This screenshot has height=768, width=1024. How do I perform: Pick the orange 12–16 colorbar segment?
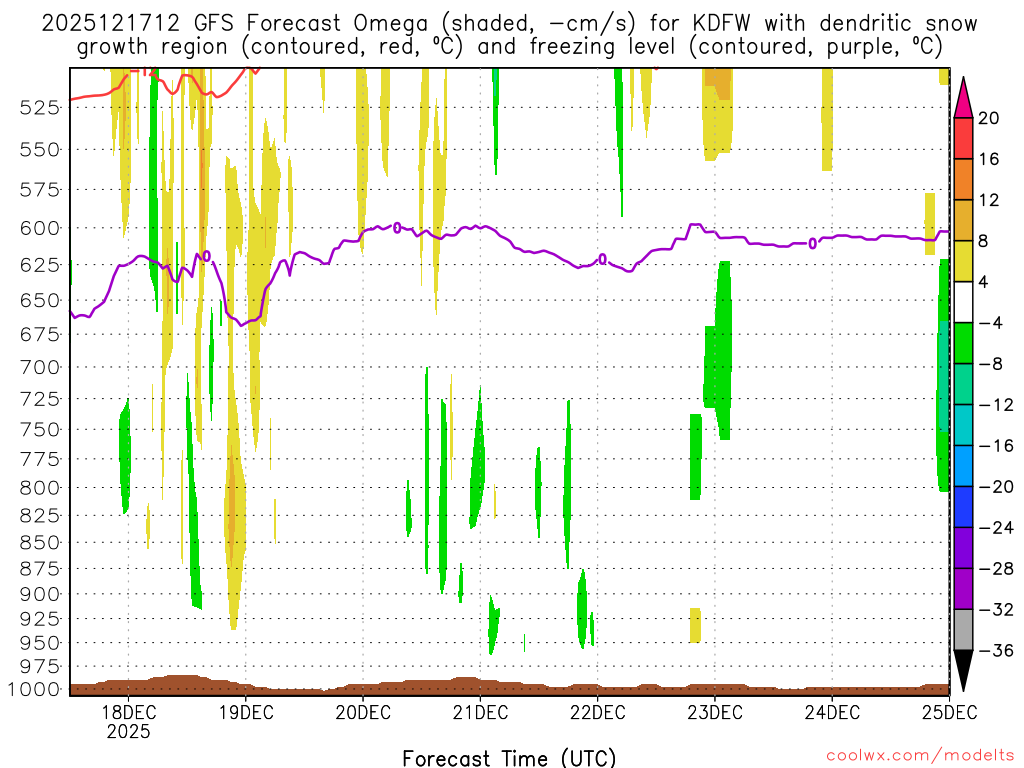963,180
